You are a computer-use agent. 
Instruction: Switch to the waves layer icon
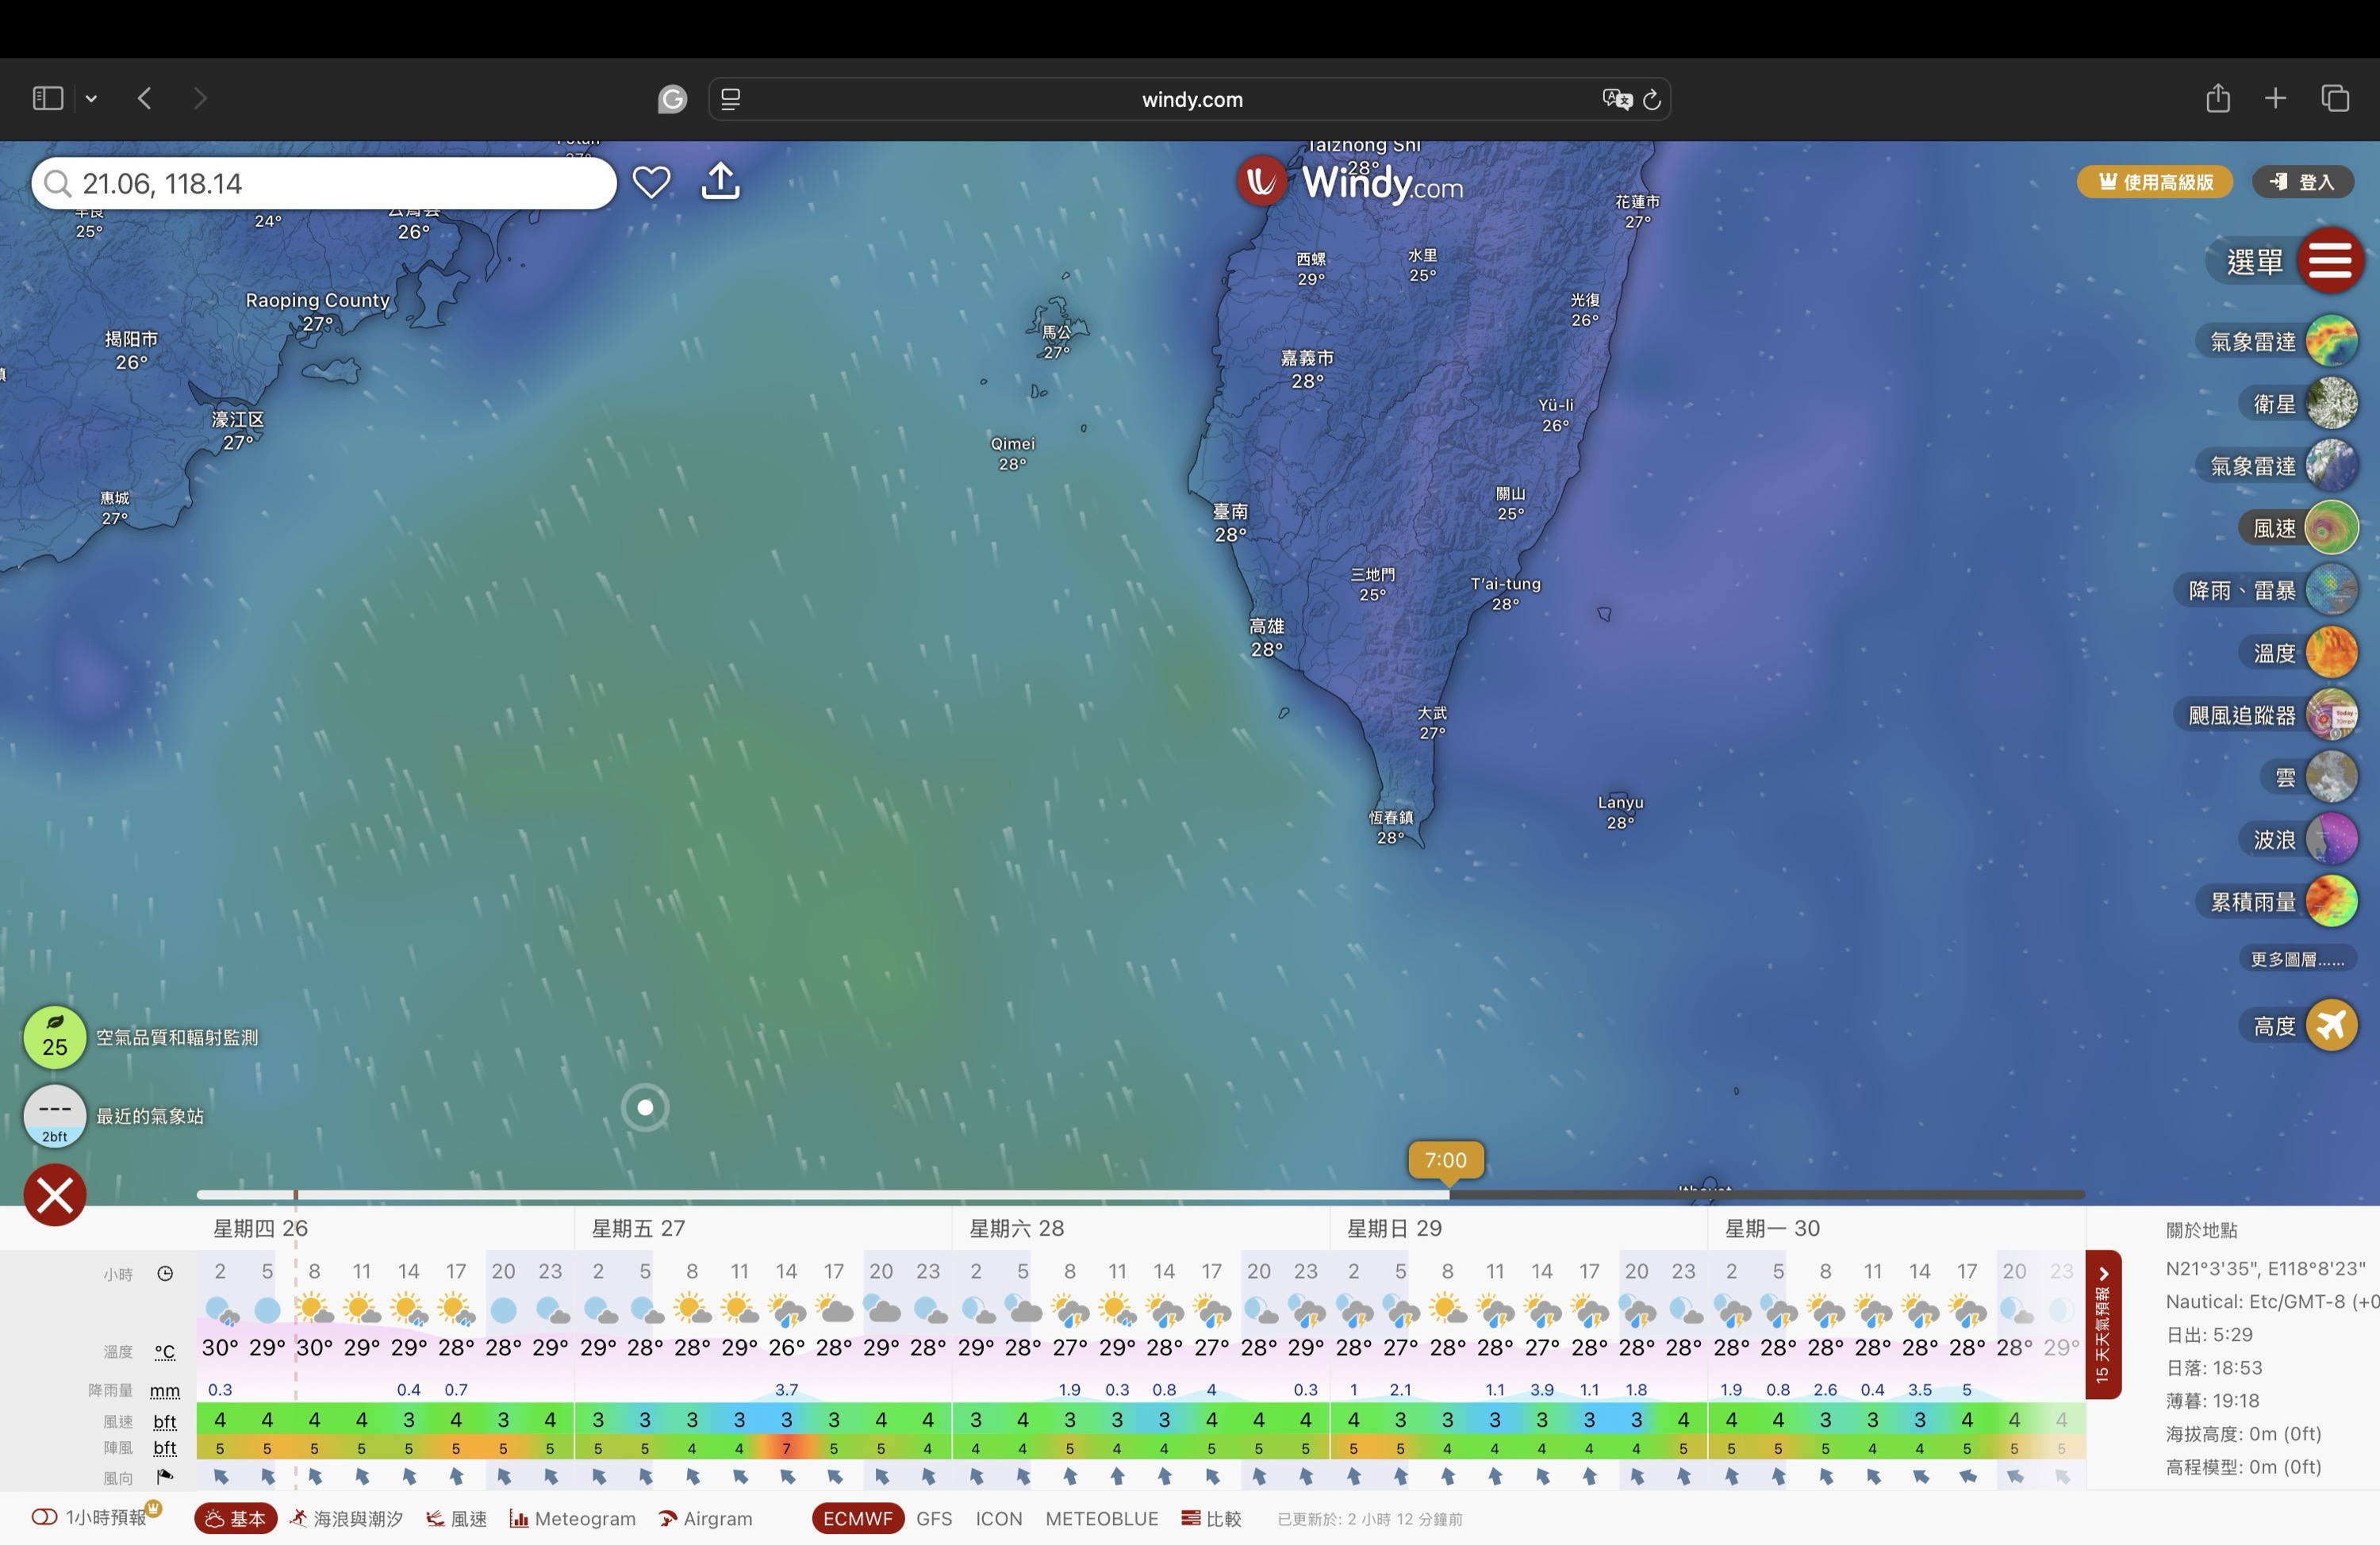tap(2331, 839)
